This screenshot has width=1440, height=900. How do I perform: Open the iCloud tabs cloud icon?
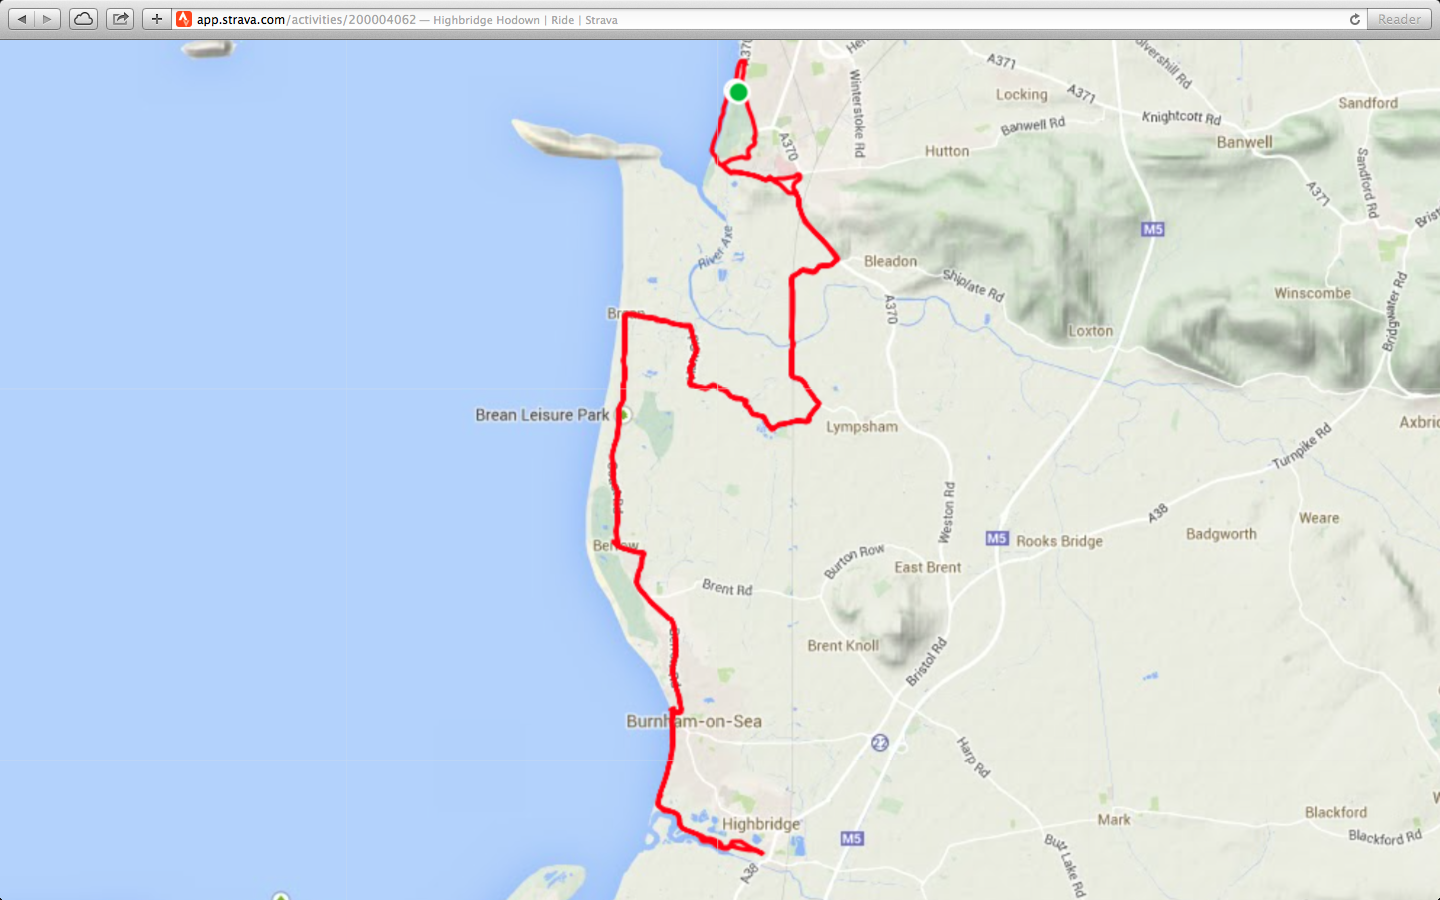point(84,19)
